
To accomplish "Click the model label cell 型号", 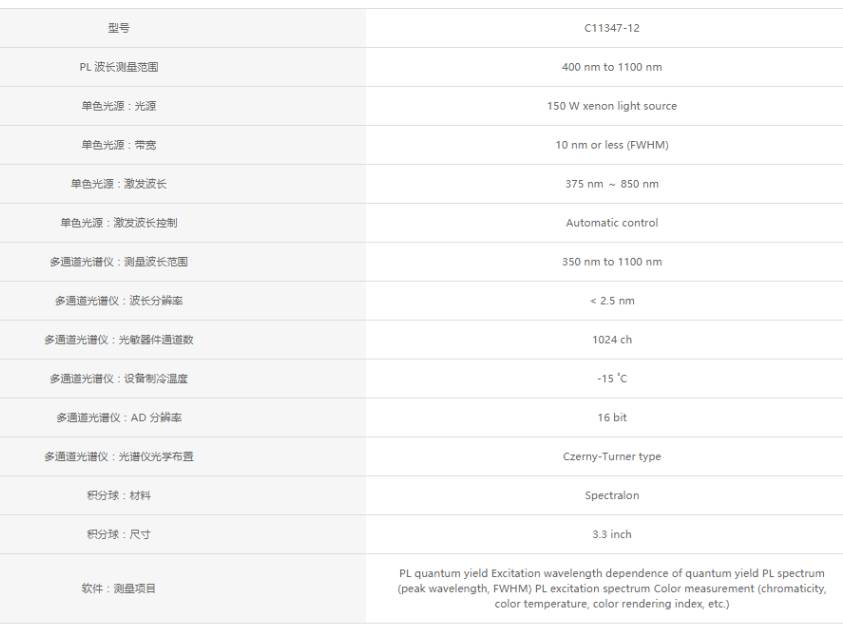I will (x=118, y=28).
